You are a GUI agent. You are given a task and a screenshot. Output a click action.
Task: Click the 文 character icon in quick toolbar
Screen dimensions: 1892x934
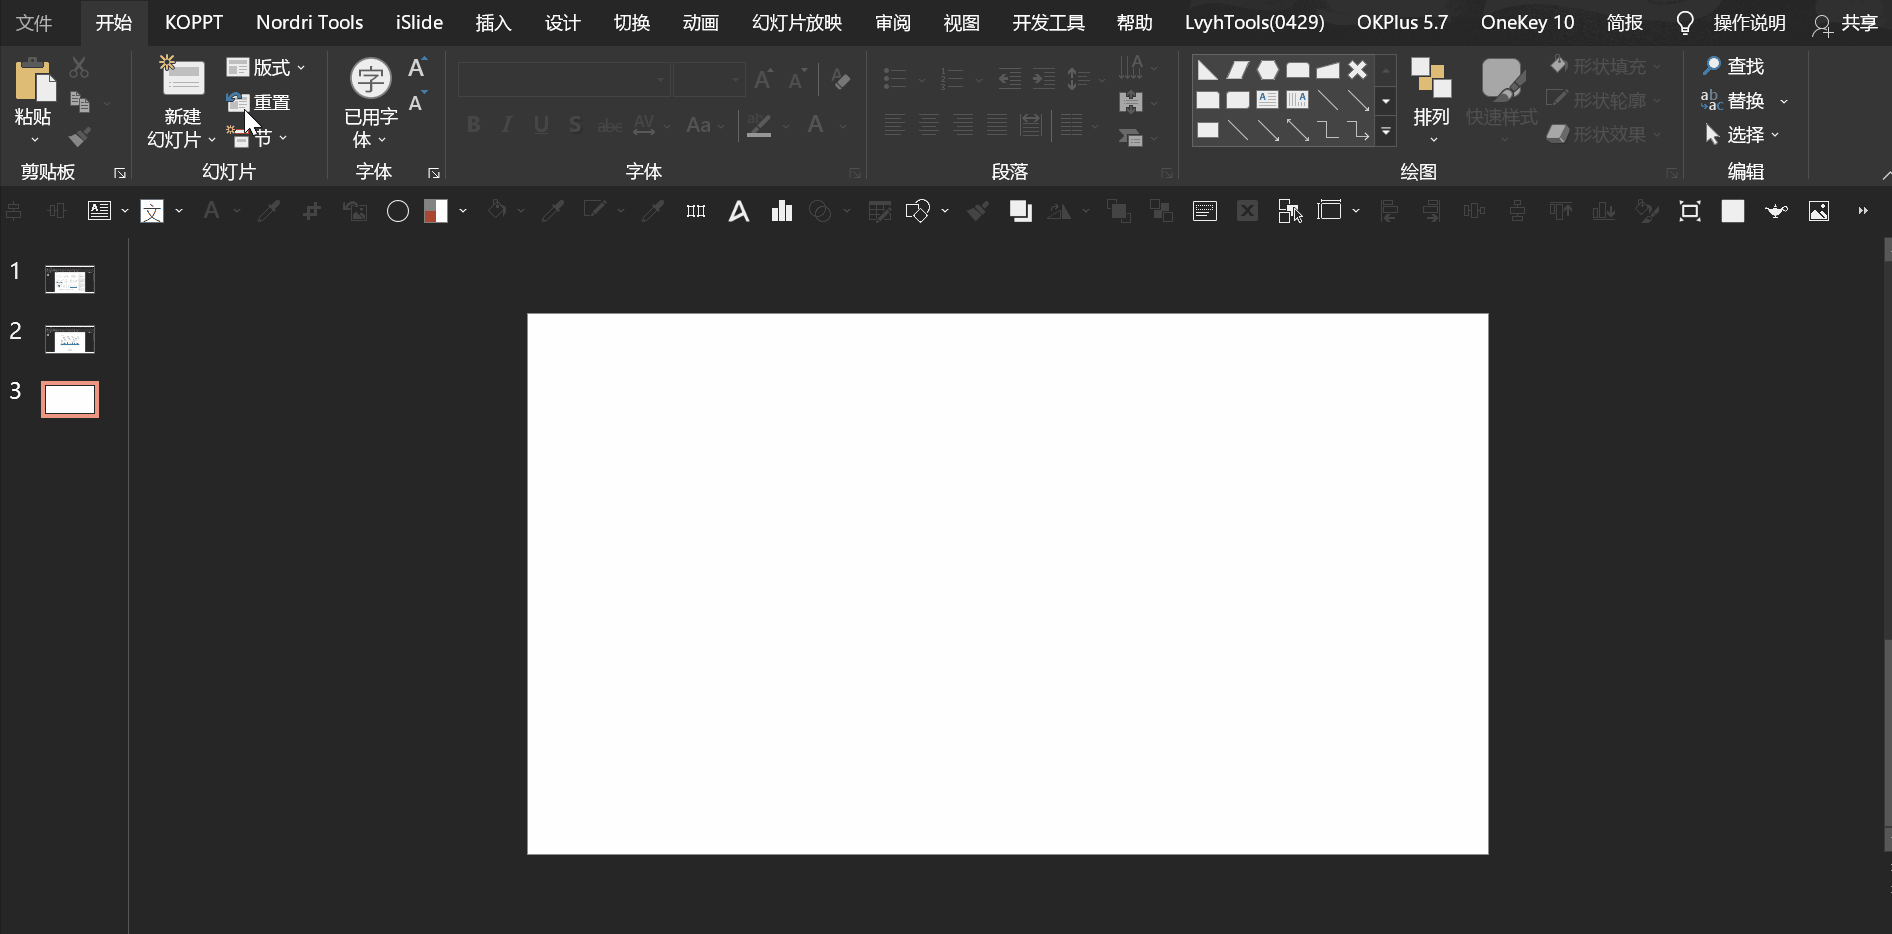[x=152, y=211]
